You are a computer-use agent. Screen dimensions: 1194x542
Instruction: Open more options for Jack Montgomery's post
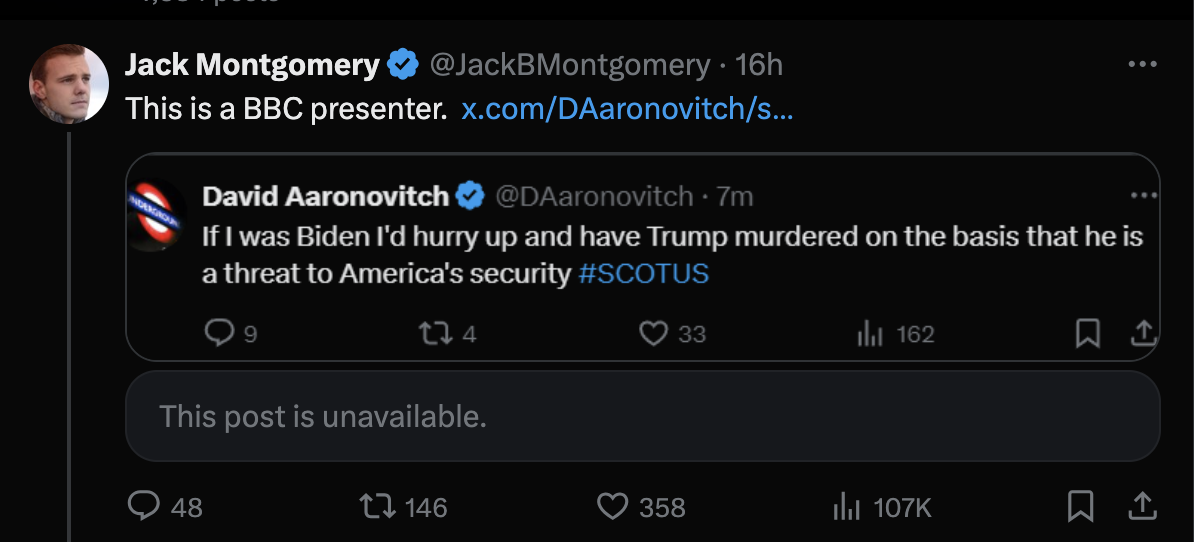tap(1141, 65)
